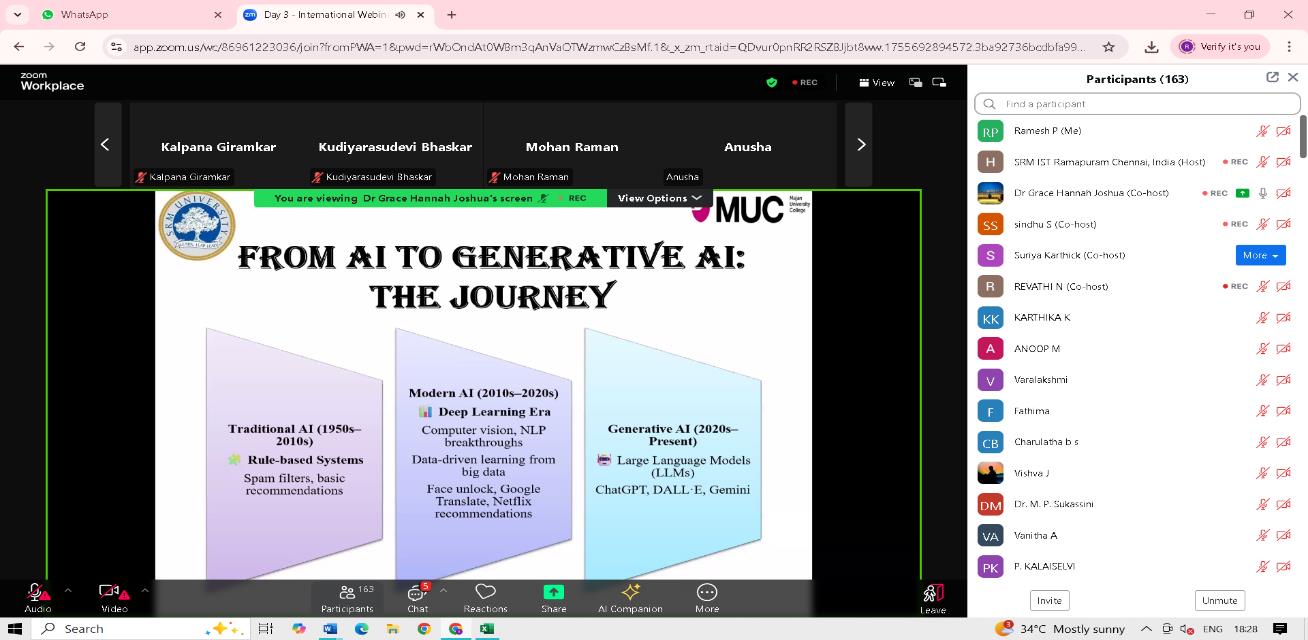Toggle the Participants panel in Zoom toolbar
This screenshot has height=640, width=1308.
coord(347,598)
